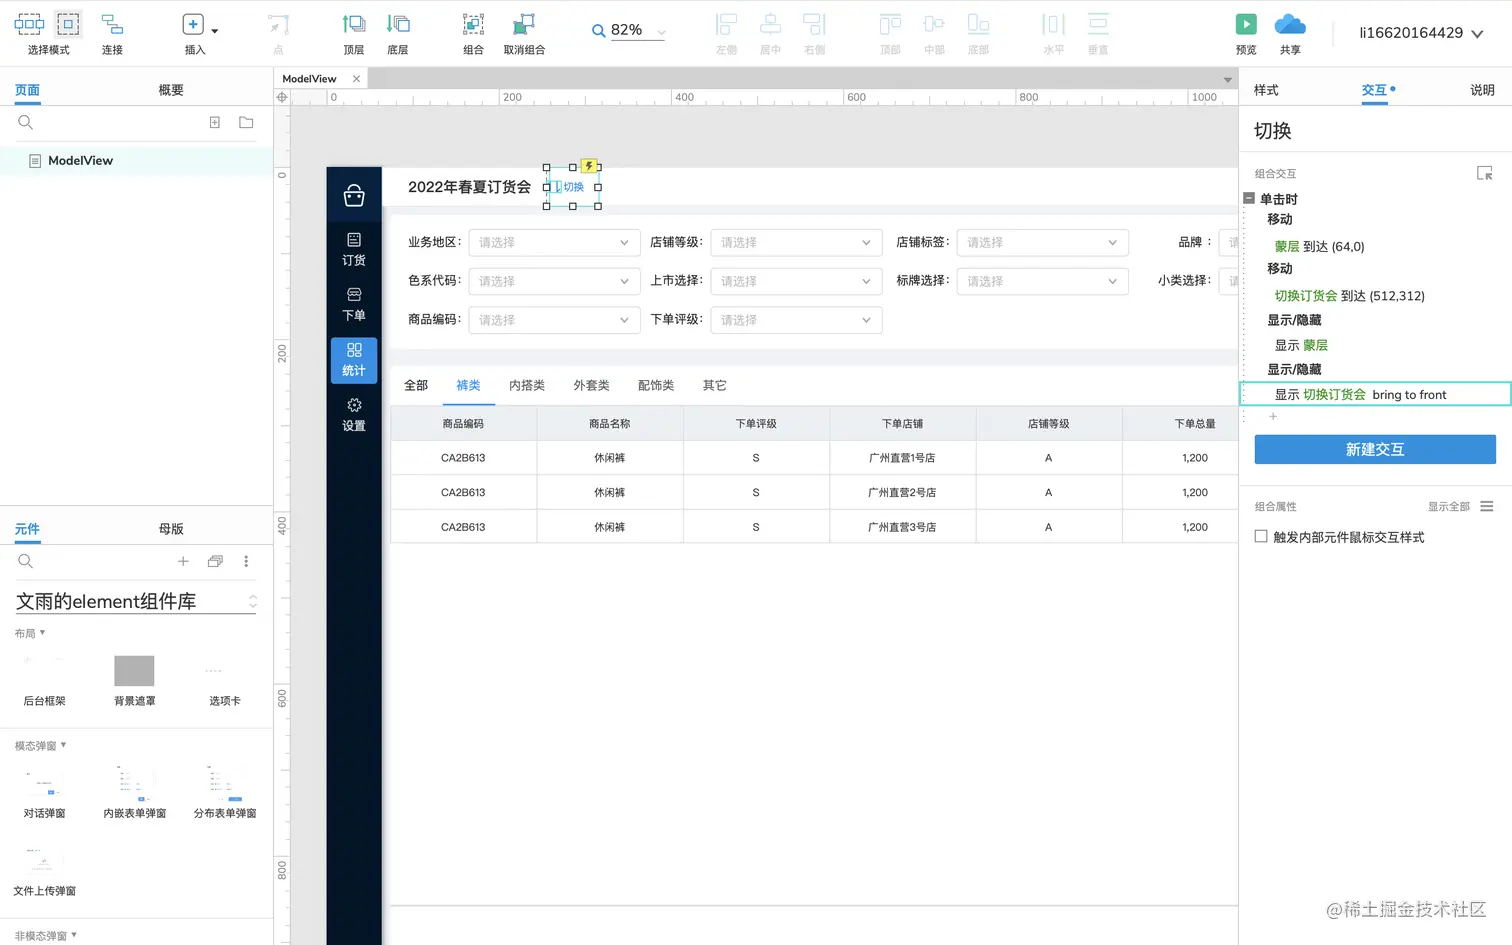
Task: Ungroup with the 取消组合 icon
Action: pyautogui.click(x=524, y=24)
